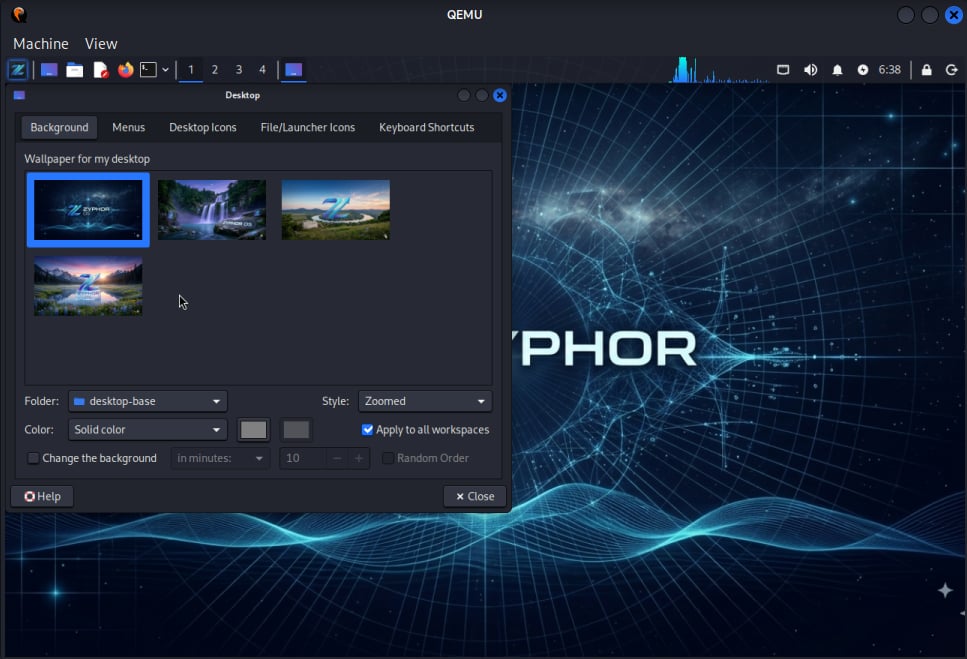The image size is (967, 659).
Task: Open the notifications bell icon
Action: tap(837, 70)
